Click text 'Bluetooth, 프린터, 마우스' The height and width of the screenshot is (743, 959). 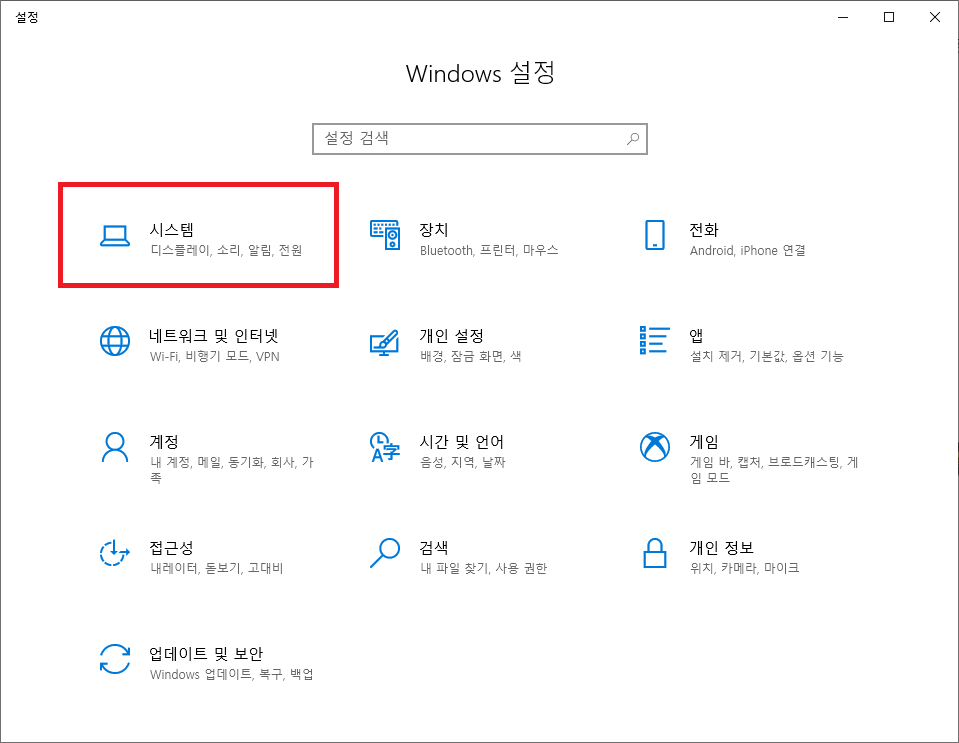[489, 250]
